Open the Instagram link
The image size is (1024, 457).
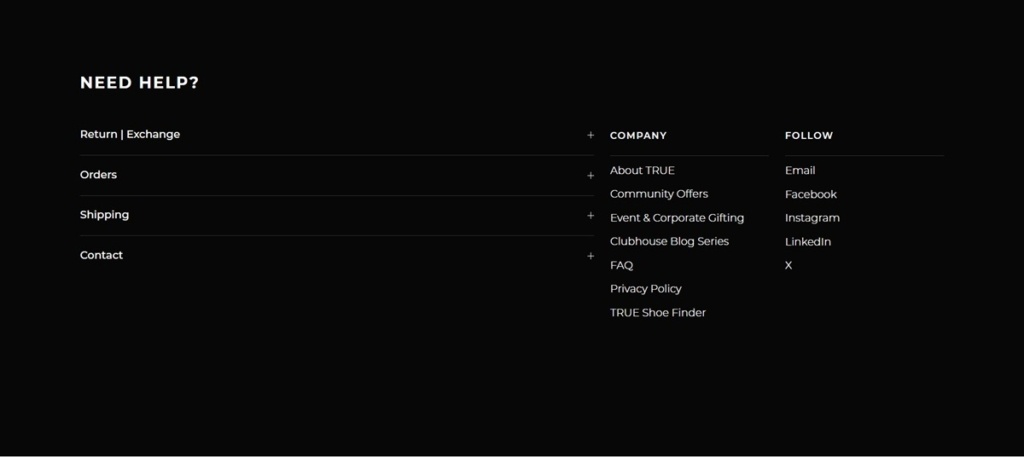point(812,218)
